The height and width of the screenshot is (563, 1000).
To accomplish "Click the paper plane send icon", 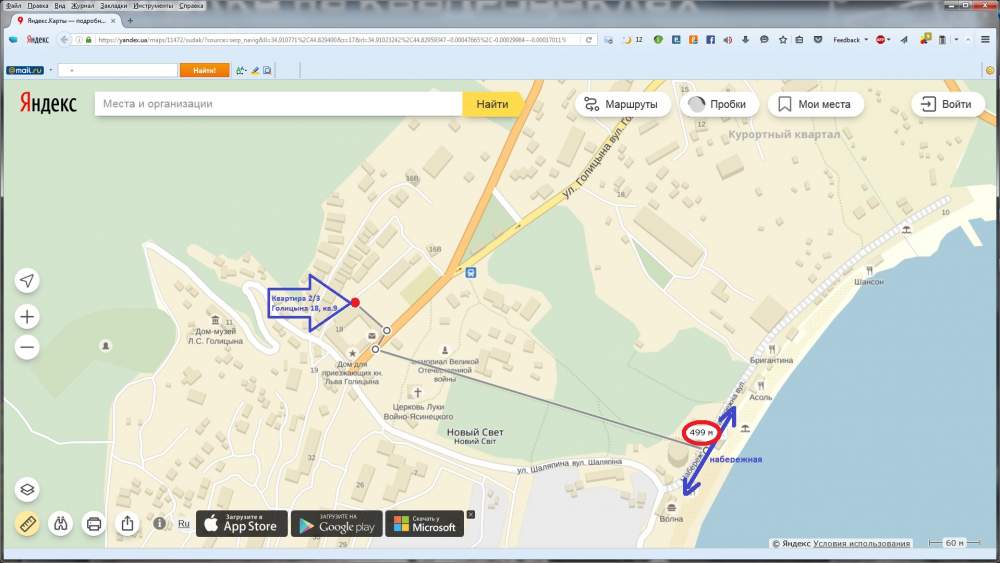I will point(904,40).
